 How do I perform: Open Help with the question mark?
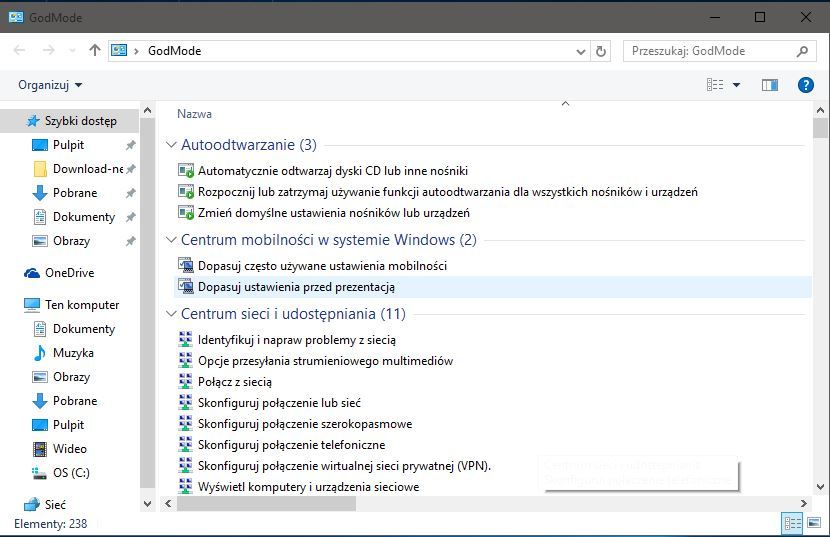[806, 85]
